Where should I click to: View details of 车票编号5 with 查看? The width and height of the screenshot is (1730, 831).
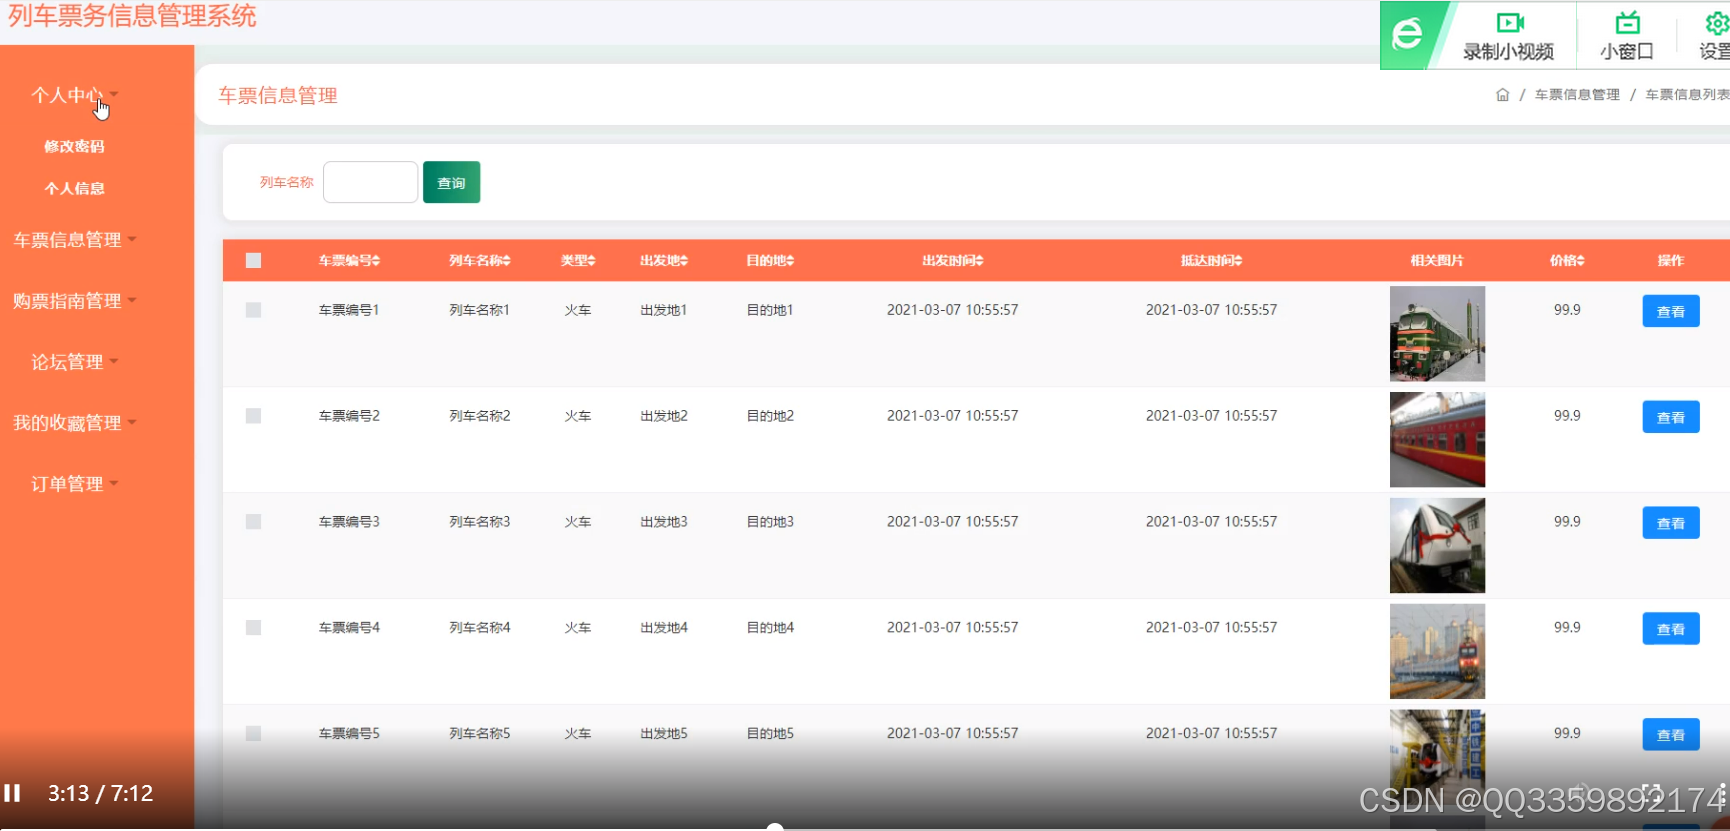[x=1670, y=735]
